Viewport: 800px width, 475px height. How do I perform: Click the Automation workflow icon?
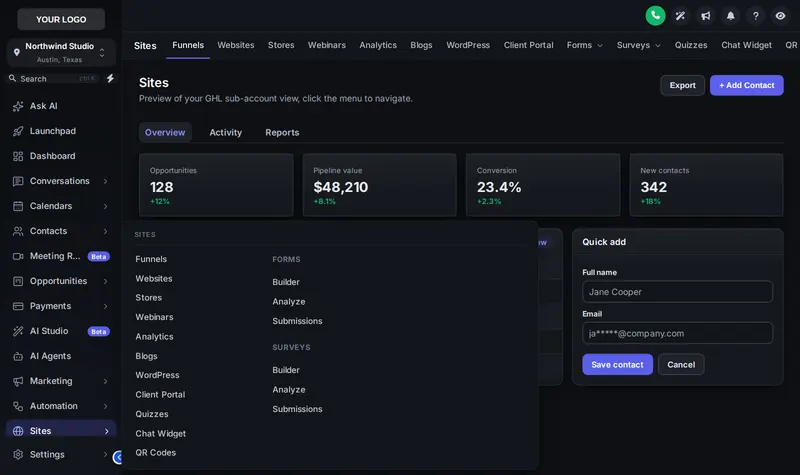click(x=18, y=406)
